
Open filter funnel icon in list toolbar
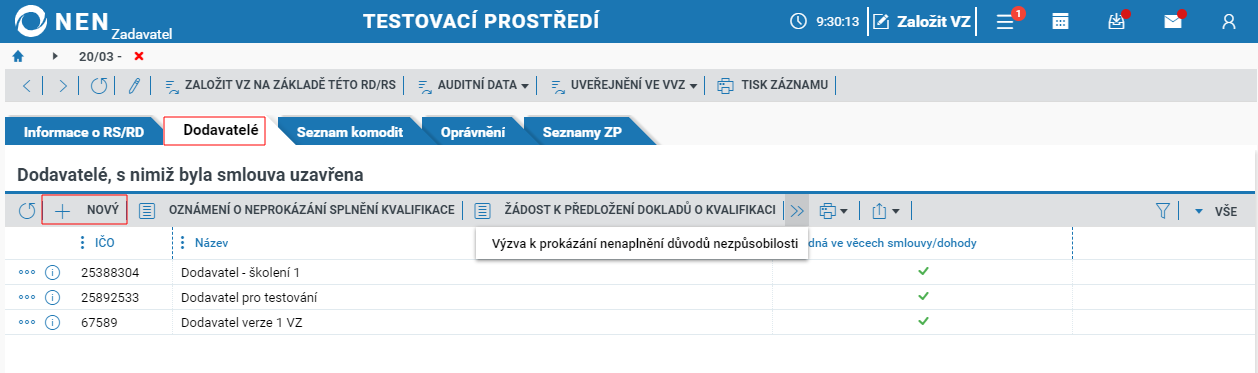click(1162, 211)
